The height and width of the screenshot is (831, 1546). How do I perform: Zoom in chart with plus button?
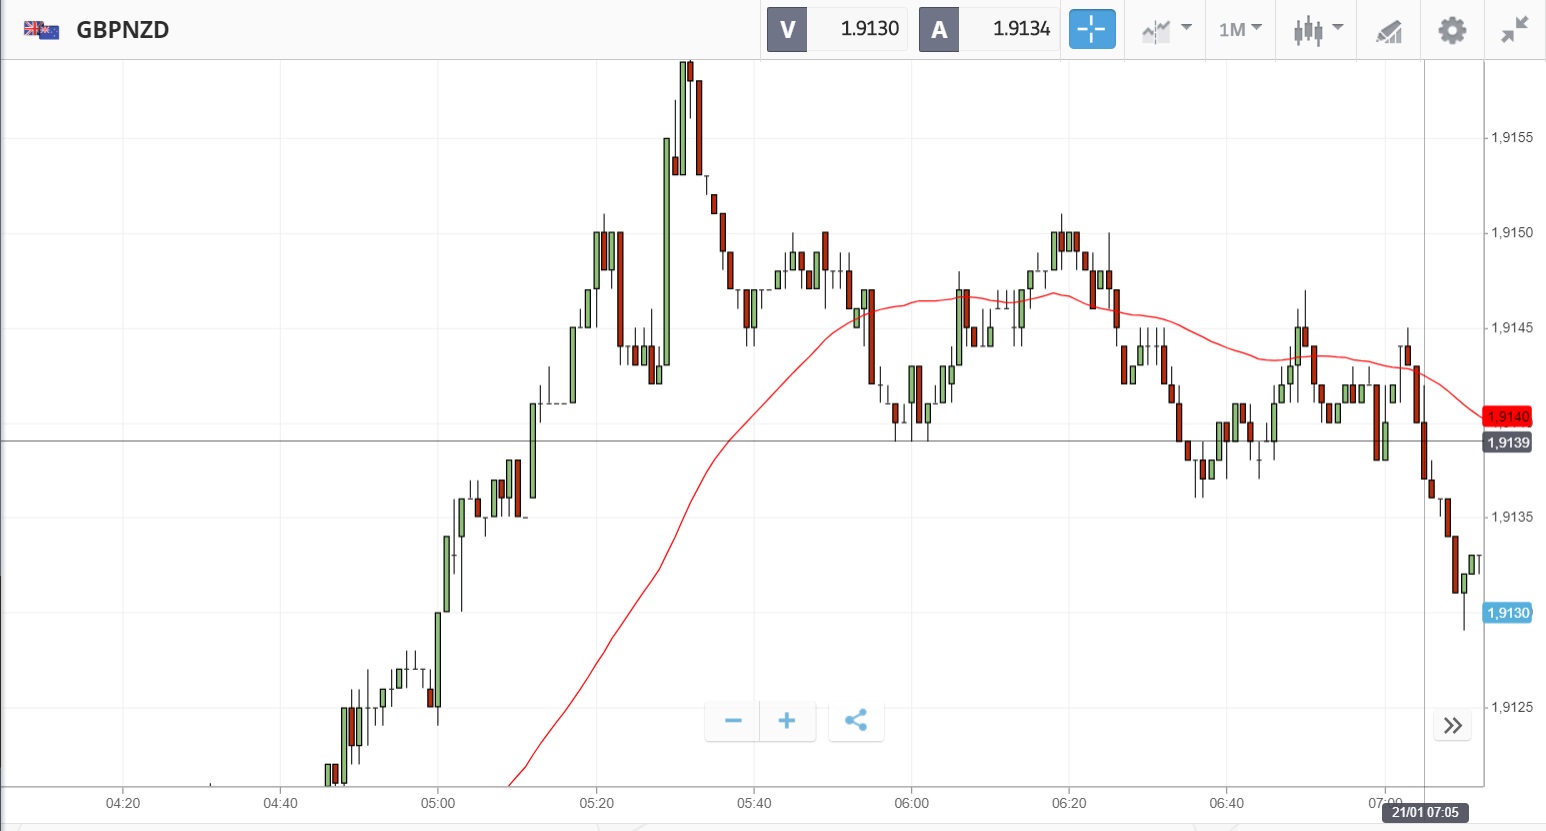tap(787, 721)
